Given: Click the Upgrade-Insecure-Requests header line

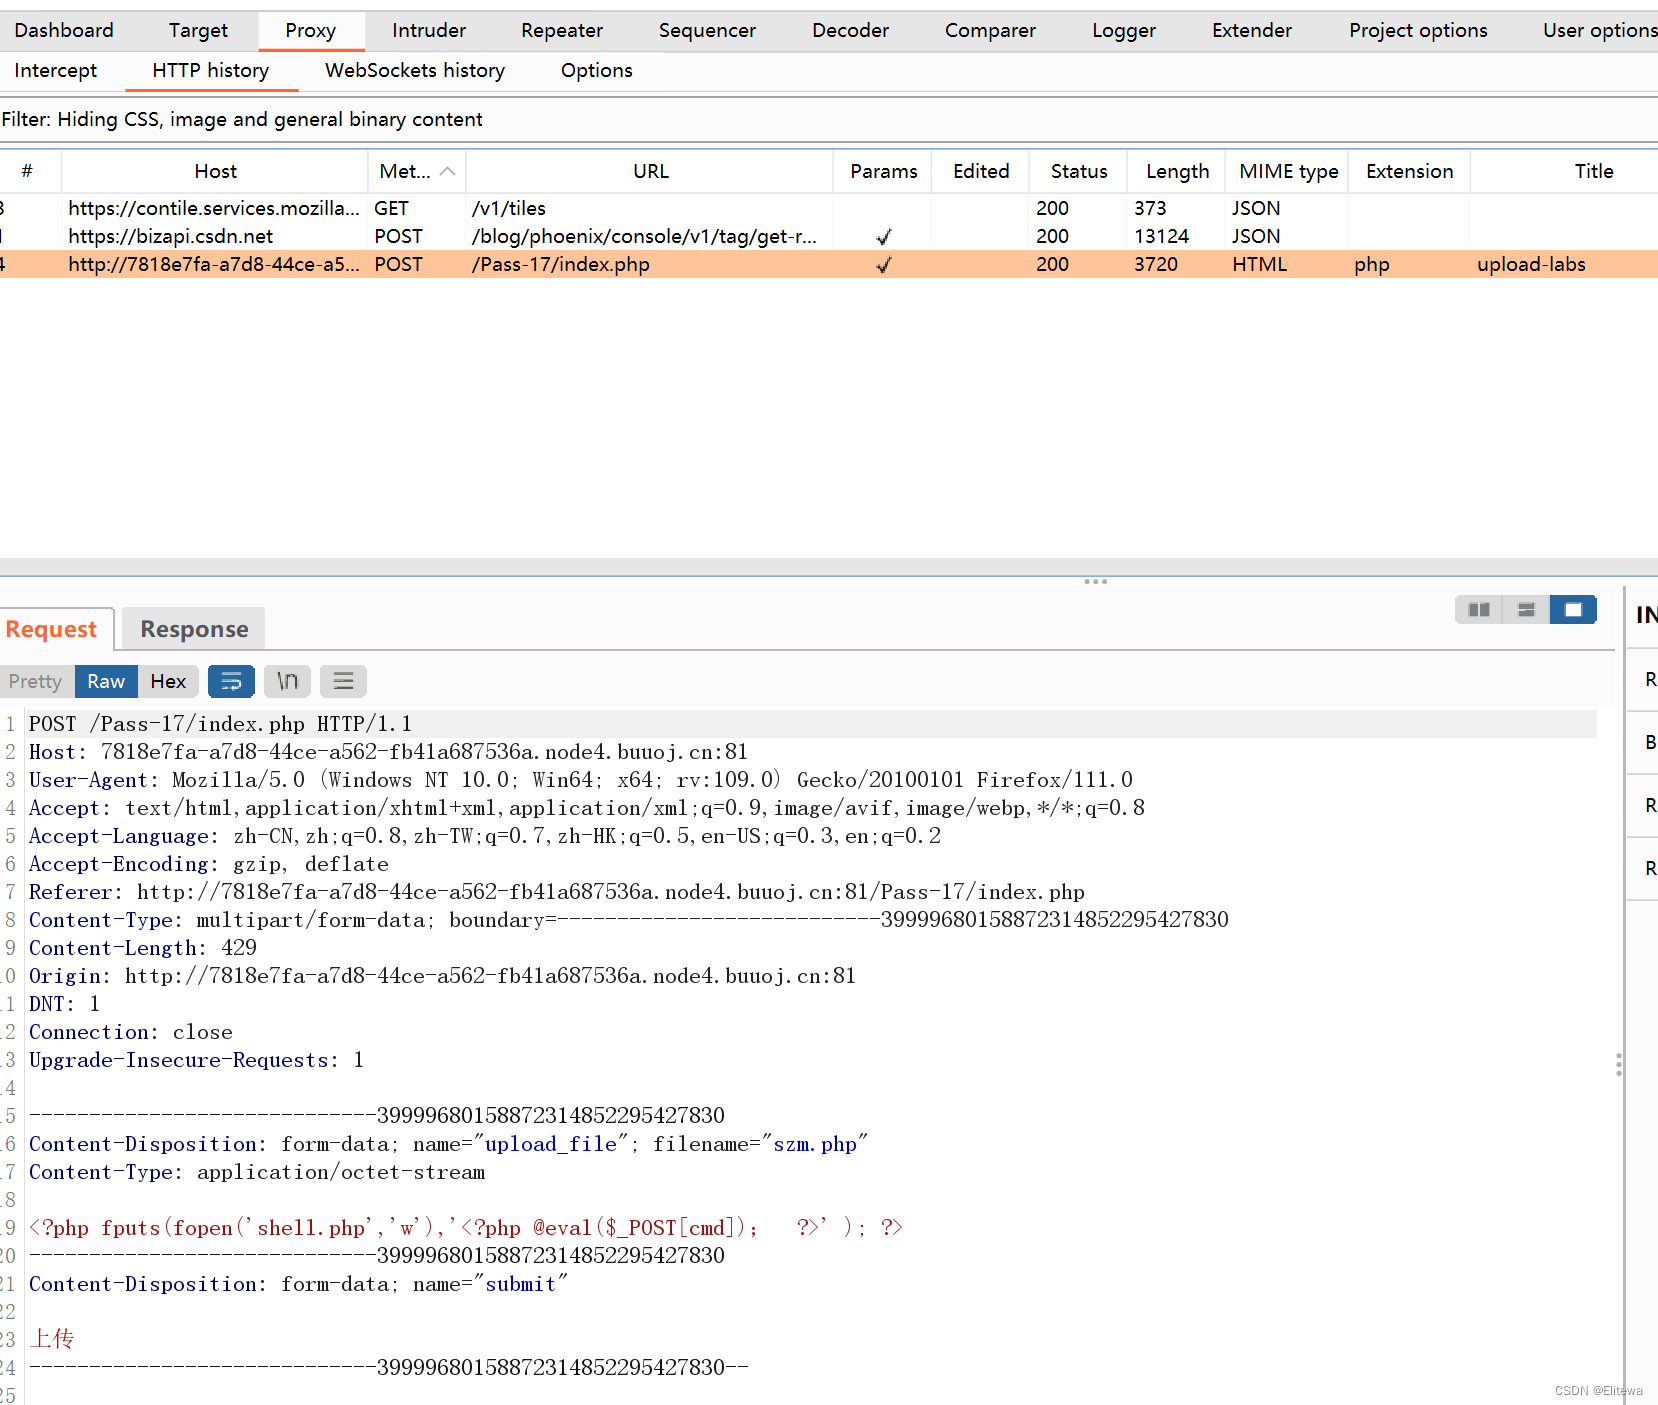Looking at the screenshot, I should [196, 1060].
